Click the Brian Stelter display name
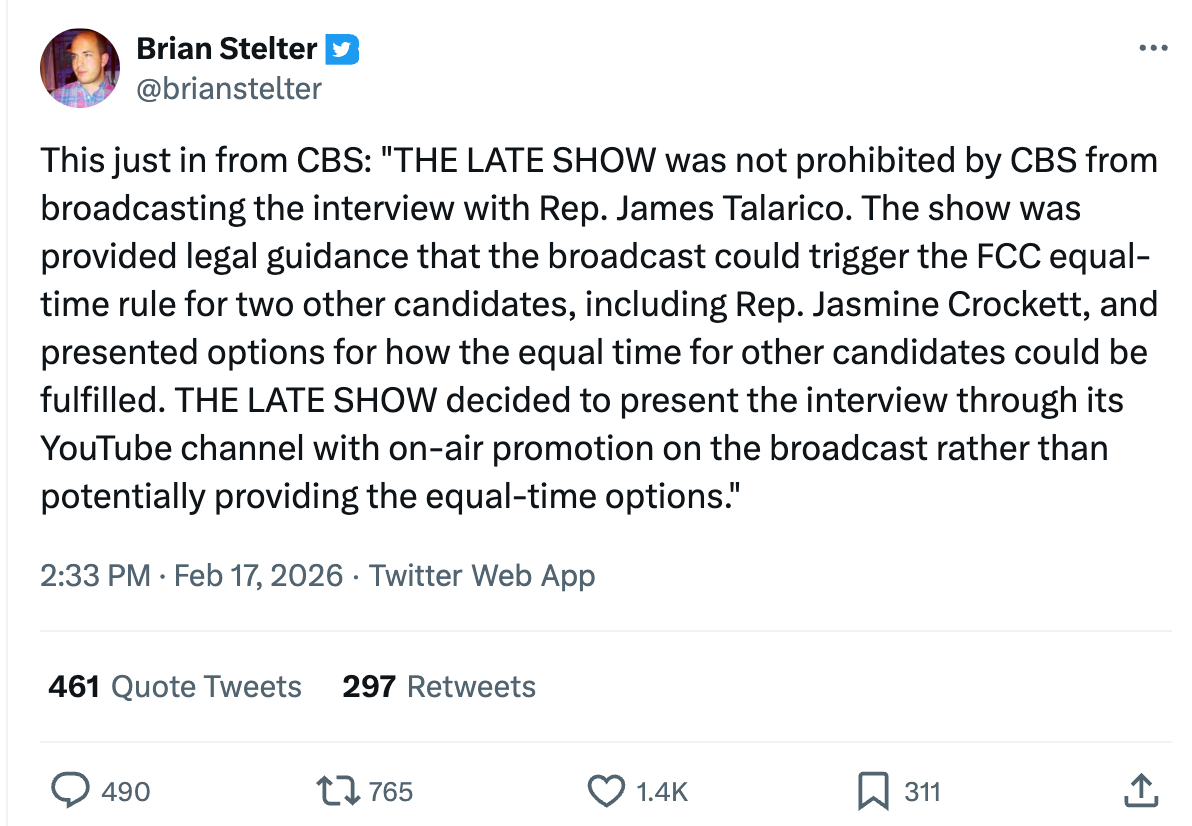Screen dimensions: 1192x826 (226, 48)
